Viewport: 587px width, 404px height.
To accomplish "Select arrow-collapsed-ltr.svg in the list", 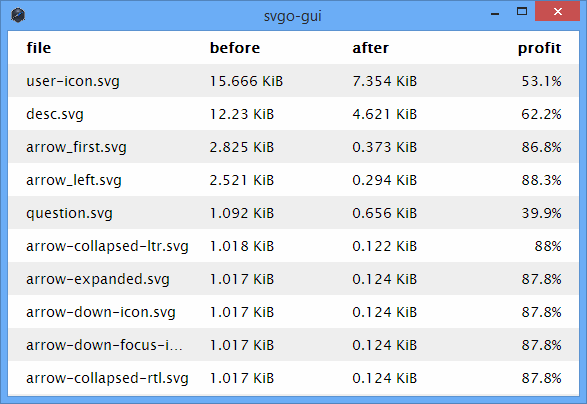I will pyautogui.click(x=294, y=245).
